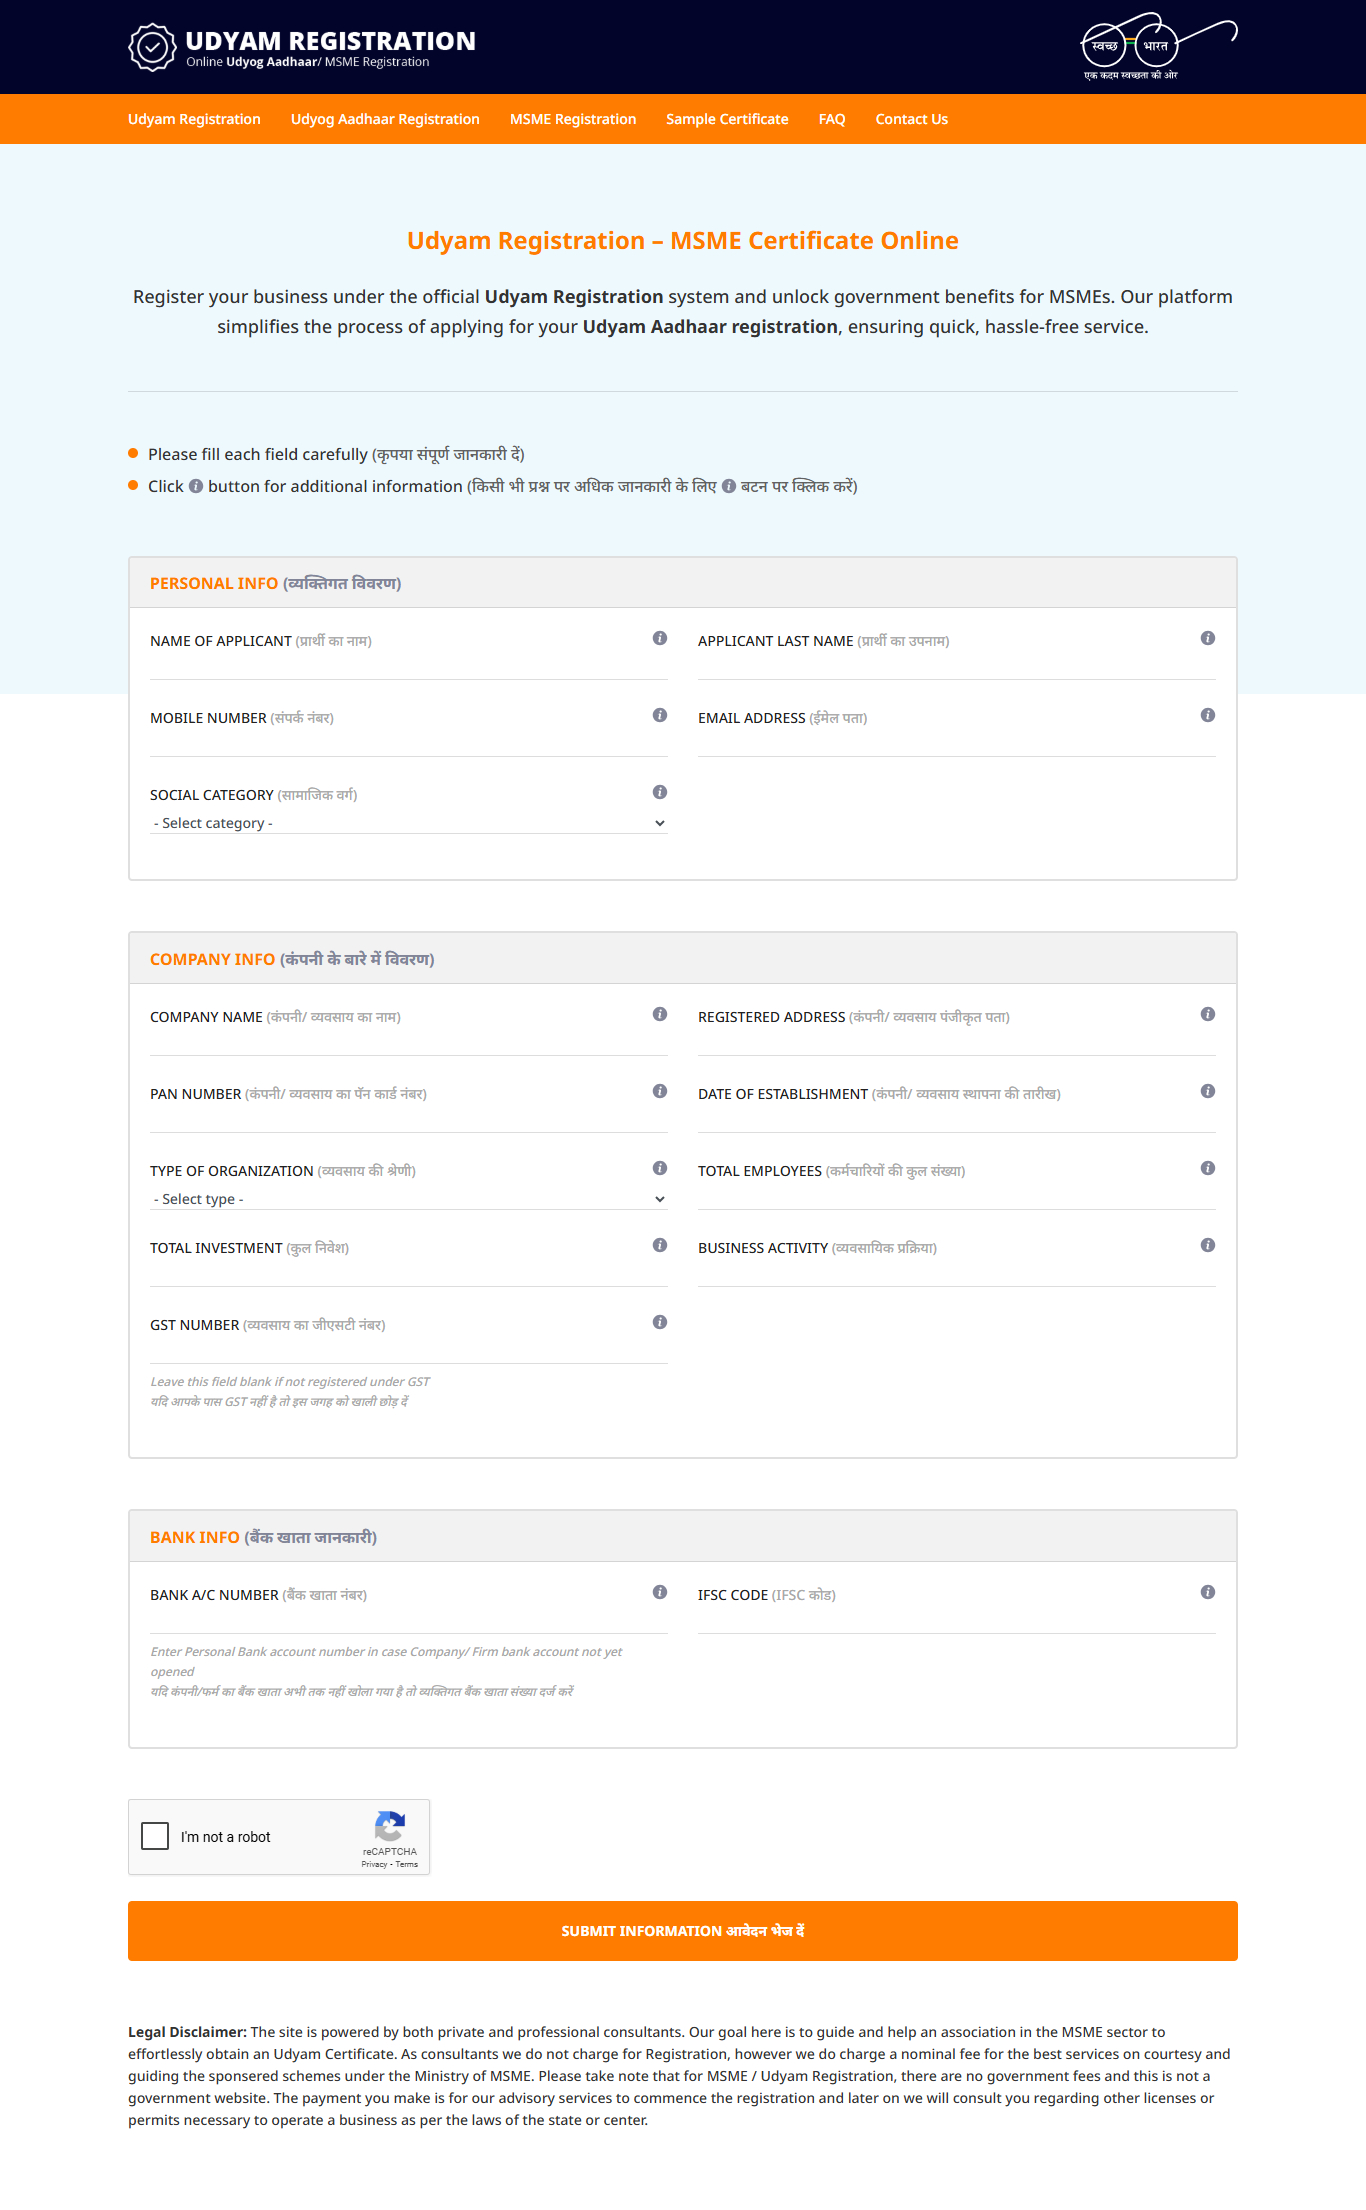
Task: Open the Sample Certificate menu item
Action: pyautogui.click(x=727, y=119)
